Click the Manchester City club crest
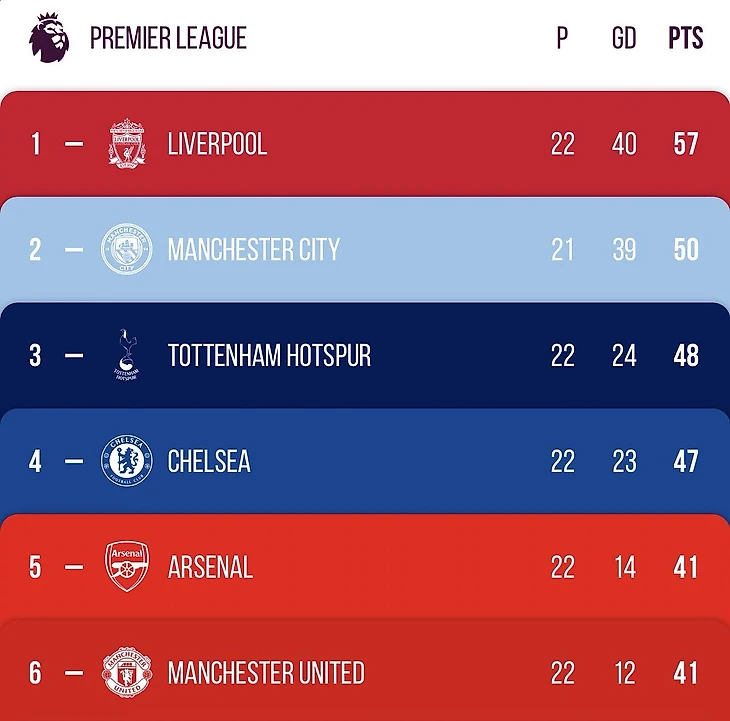 pyautogui.click(x=127, y=249)
